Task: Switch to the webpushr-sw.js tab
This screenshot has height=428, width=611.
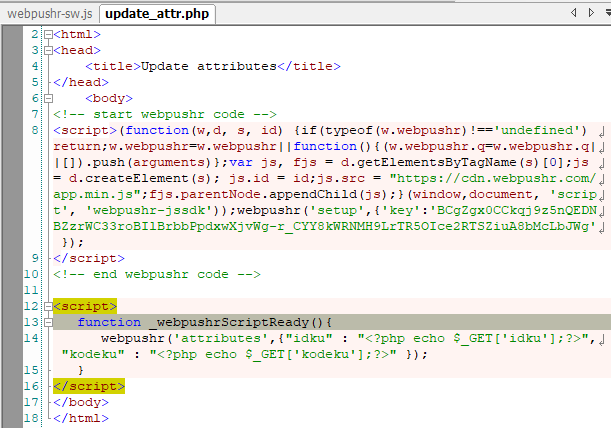Action: point(50,14)
